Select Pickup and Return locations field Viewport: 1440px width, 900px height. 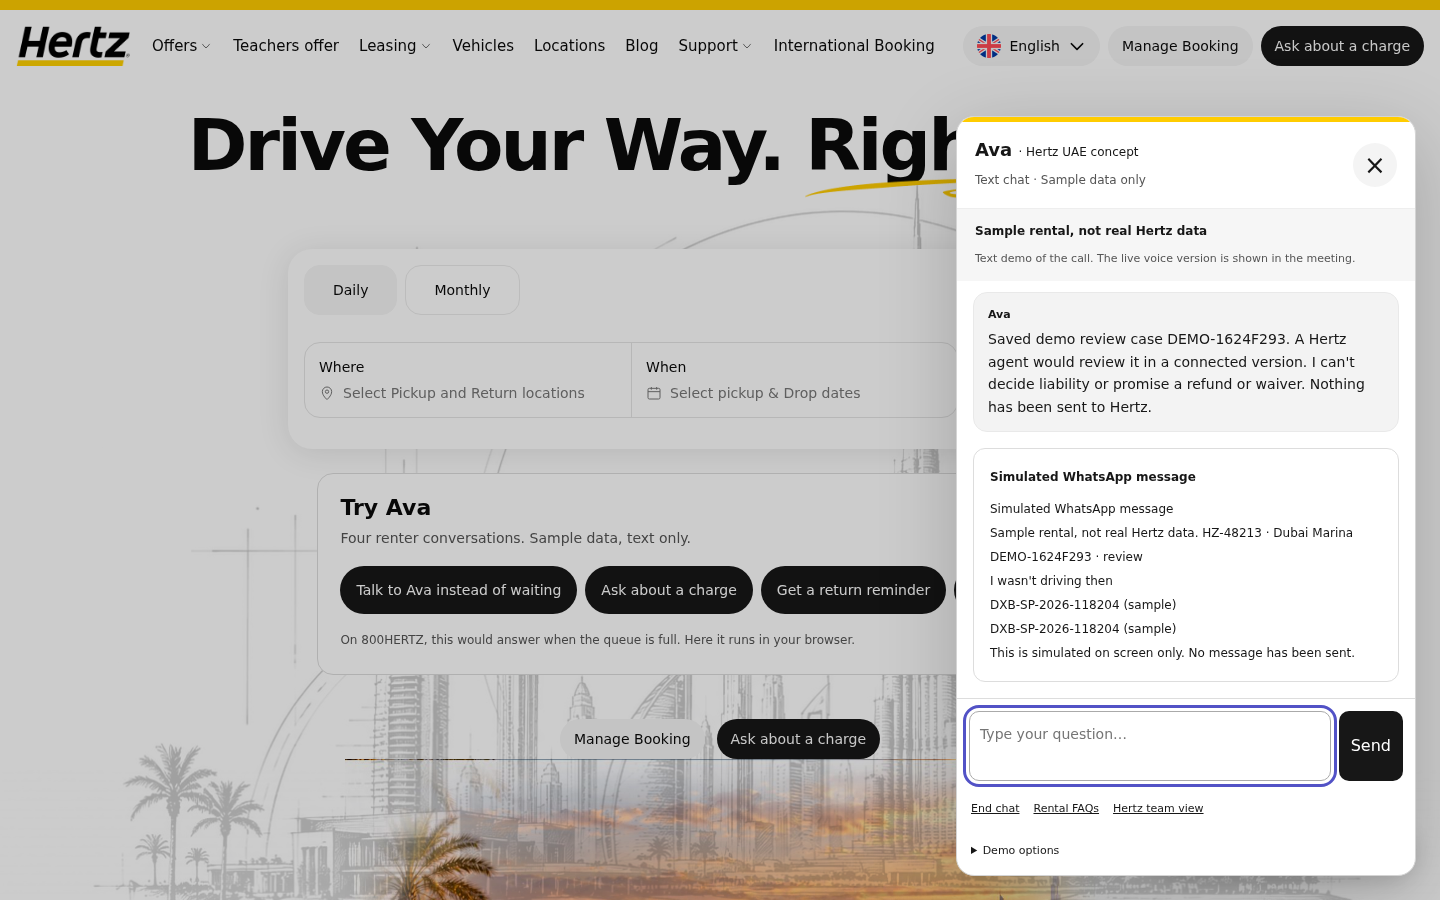[x=468, y=380]
